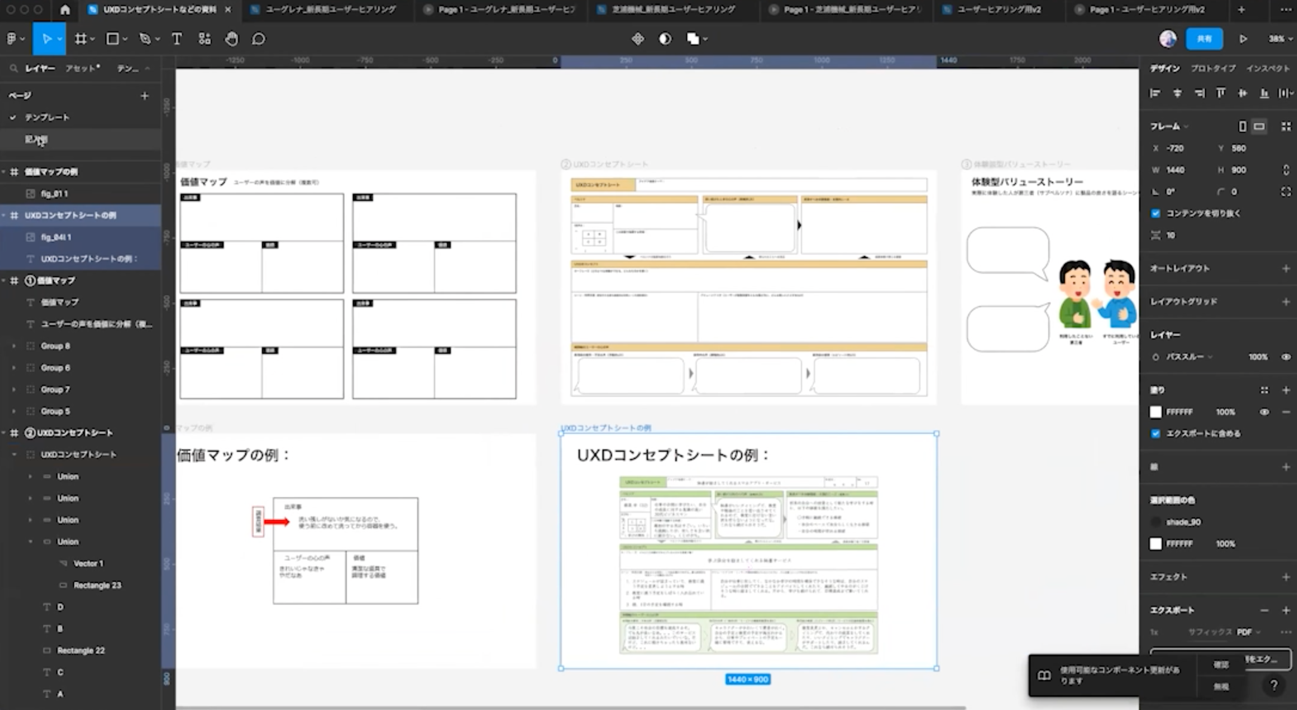Click the Boolean groups icon in toolbar

[x=693, y=39]
